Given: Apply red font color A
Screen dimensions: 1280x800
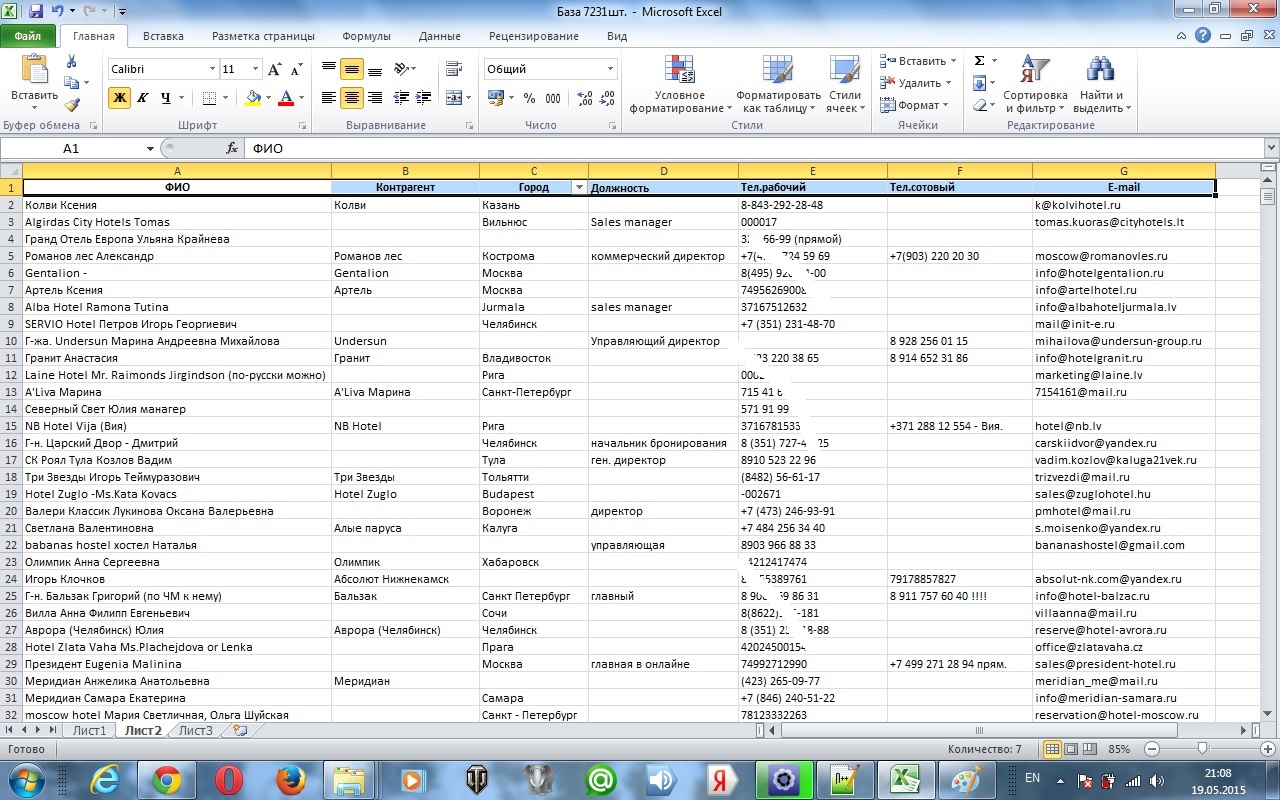Looking at the screenshot, I should (x=286, y=98).
